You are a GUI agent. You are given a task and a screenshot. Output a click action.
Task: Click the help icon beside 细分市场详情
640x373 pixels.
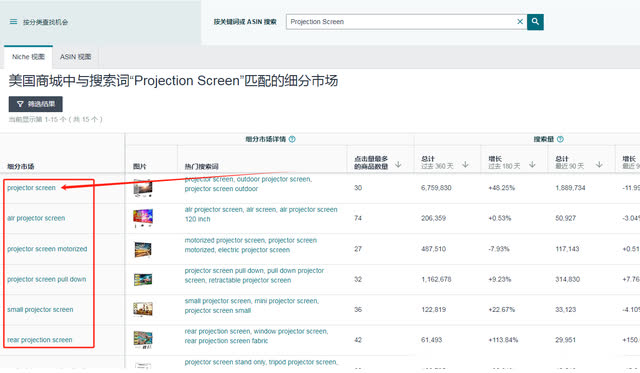tap(292, 139)
